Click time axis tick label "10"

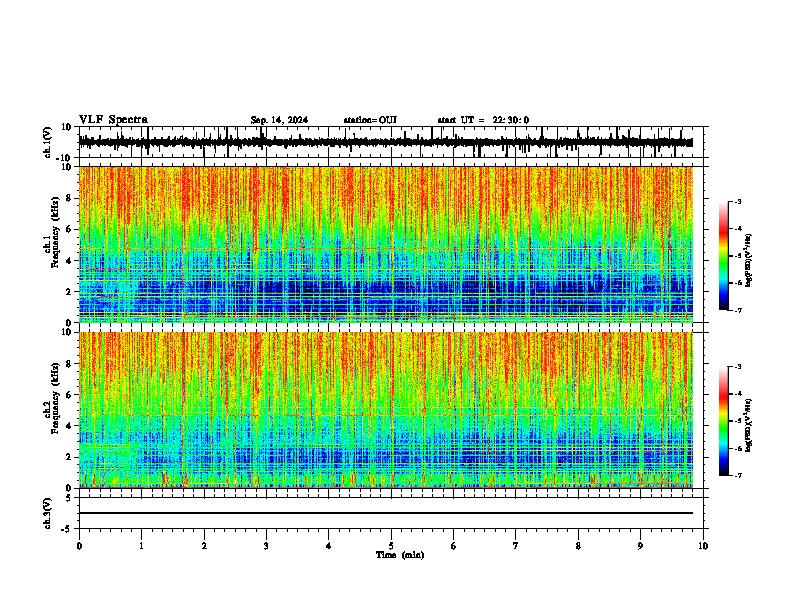pos(703,546)
